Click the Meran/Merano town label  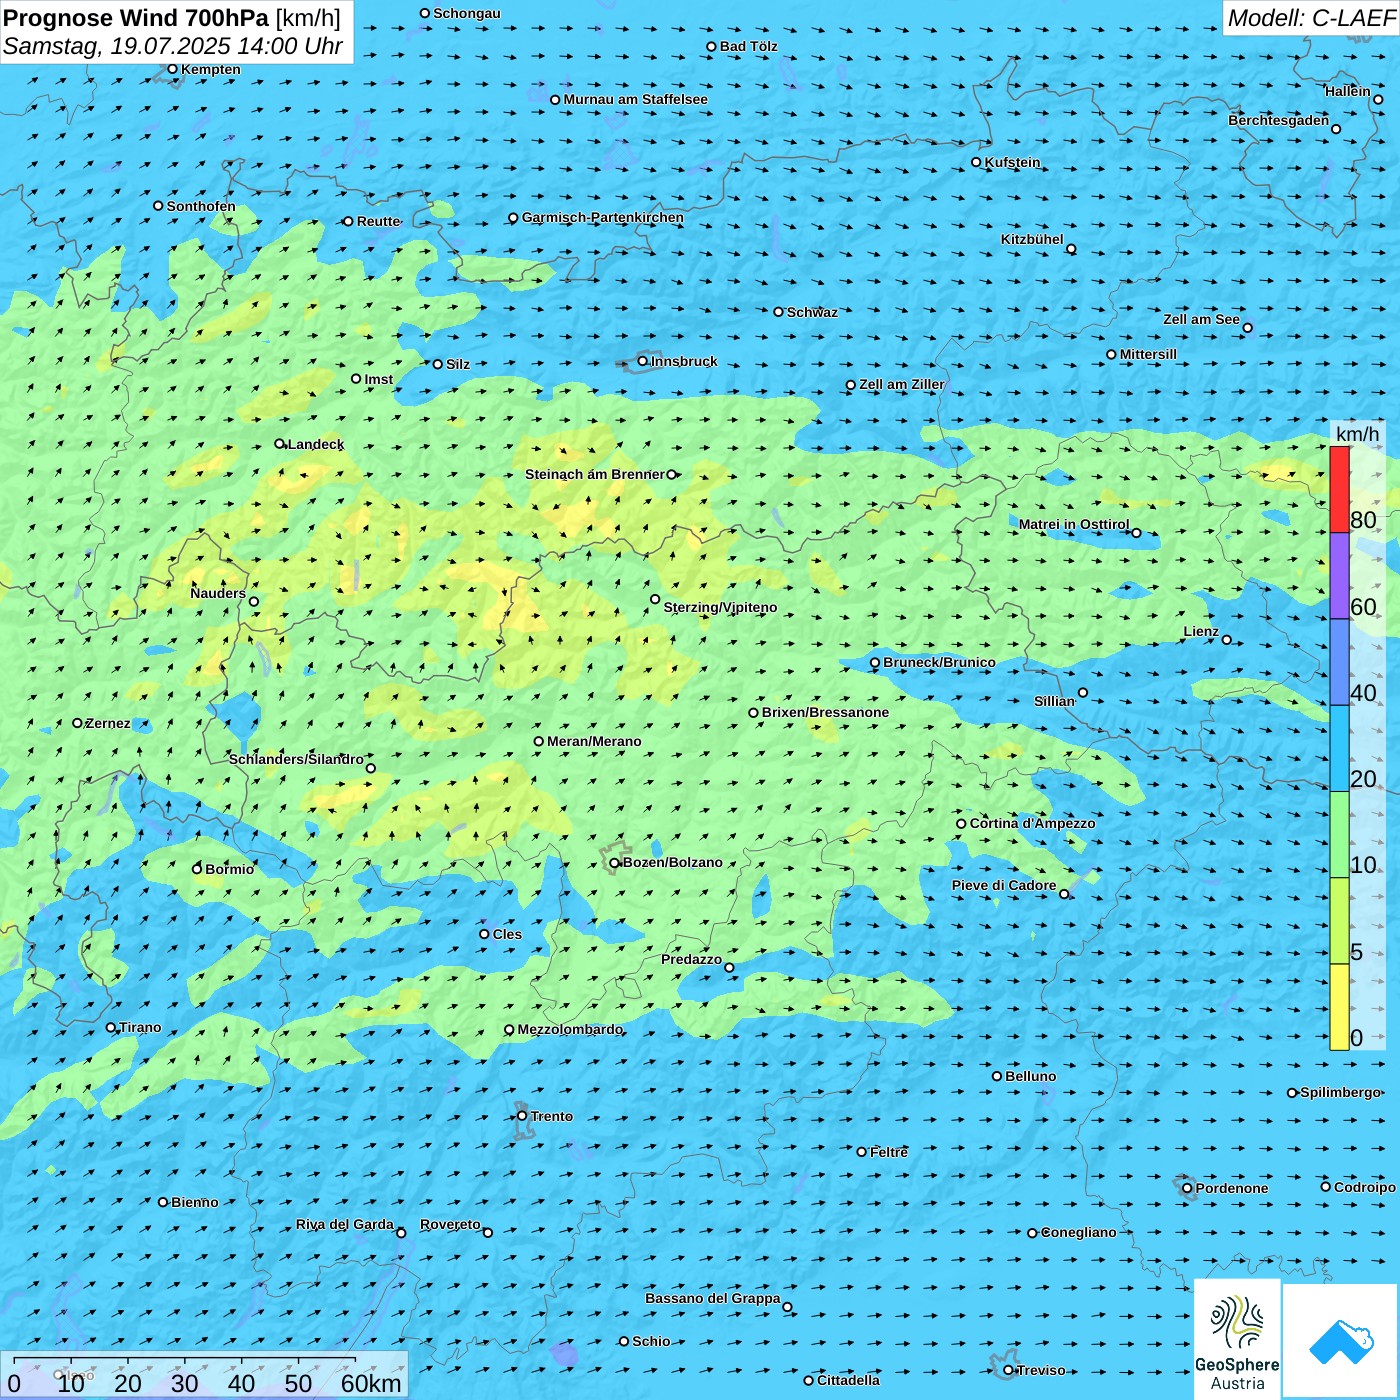[x=594, y=741]
